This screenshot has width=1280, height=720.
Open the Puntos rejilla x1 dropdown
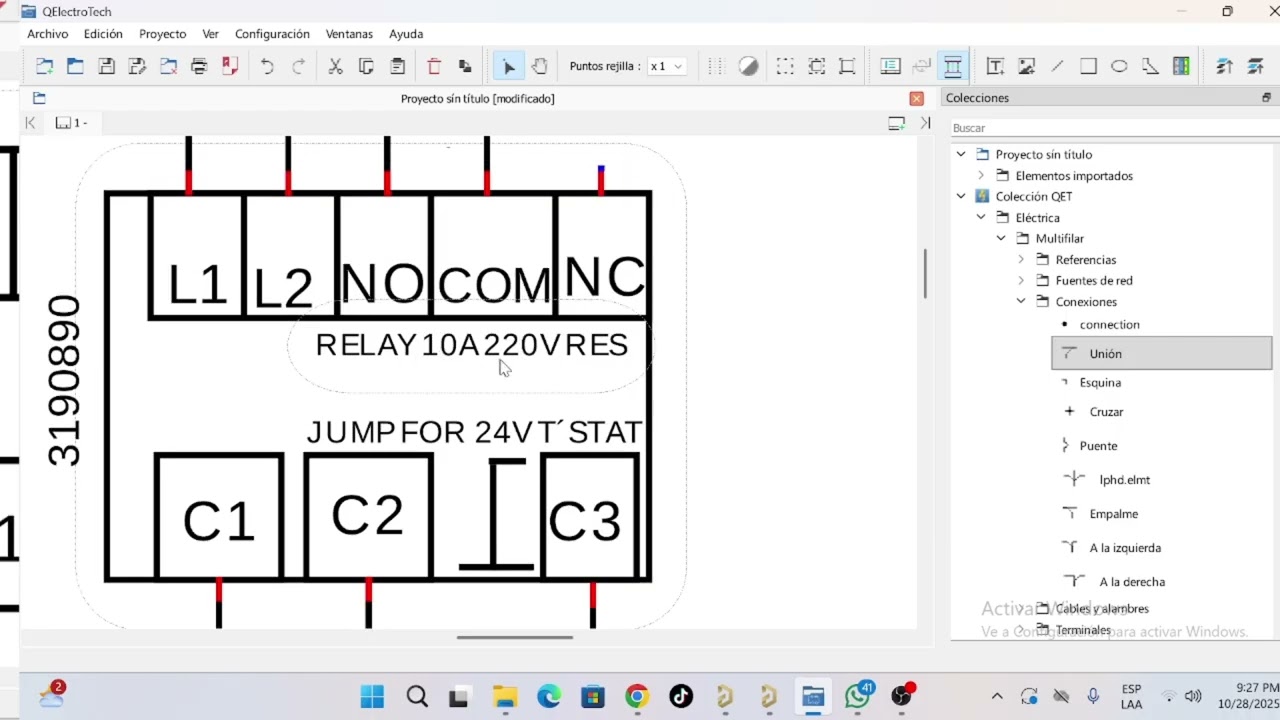[666, 66]
